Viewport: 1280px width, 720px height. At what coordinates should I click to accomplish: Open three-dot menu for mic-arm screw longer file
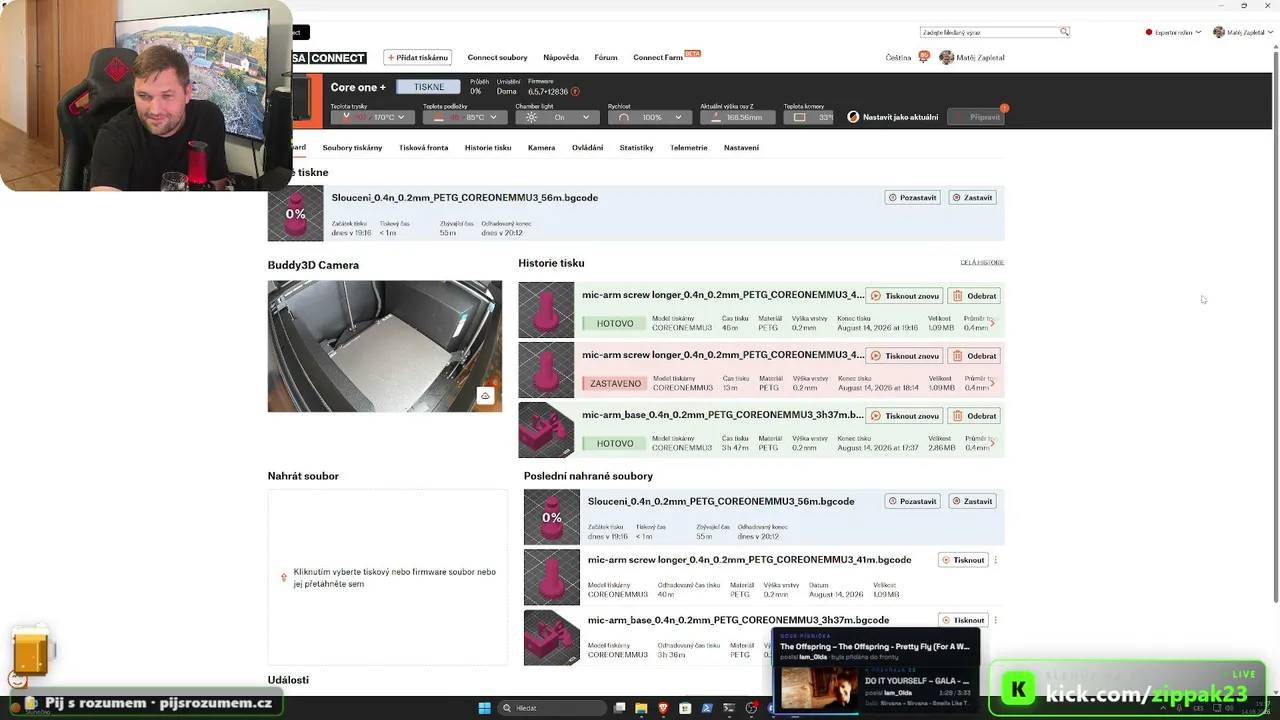pos(996,560)
